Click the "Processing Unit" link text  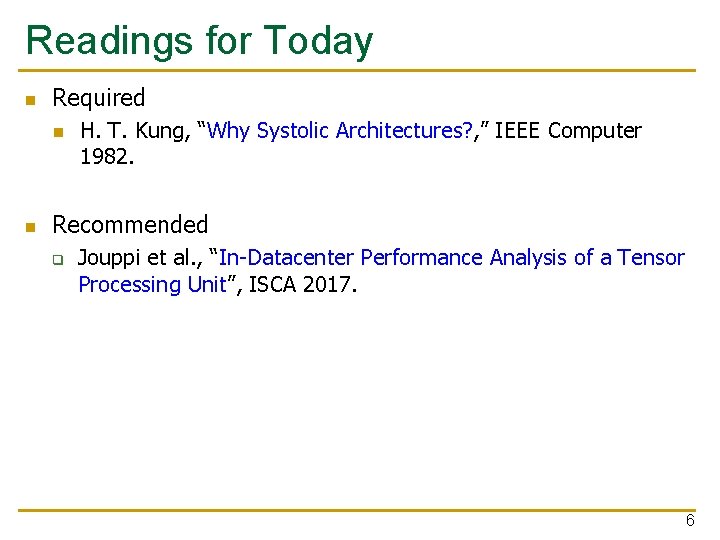pyautogui.click(x=152, y=285)
